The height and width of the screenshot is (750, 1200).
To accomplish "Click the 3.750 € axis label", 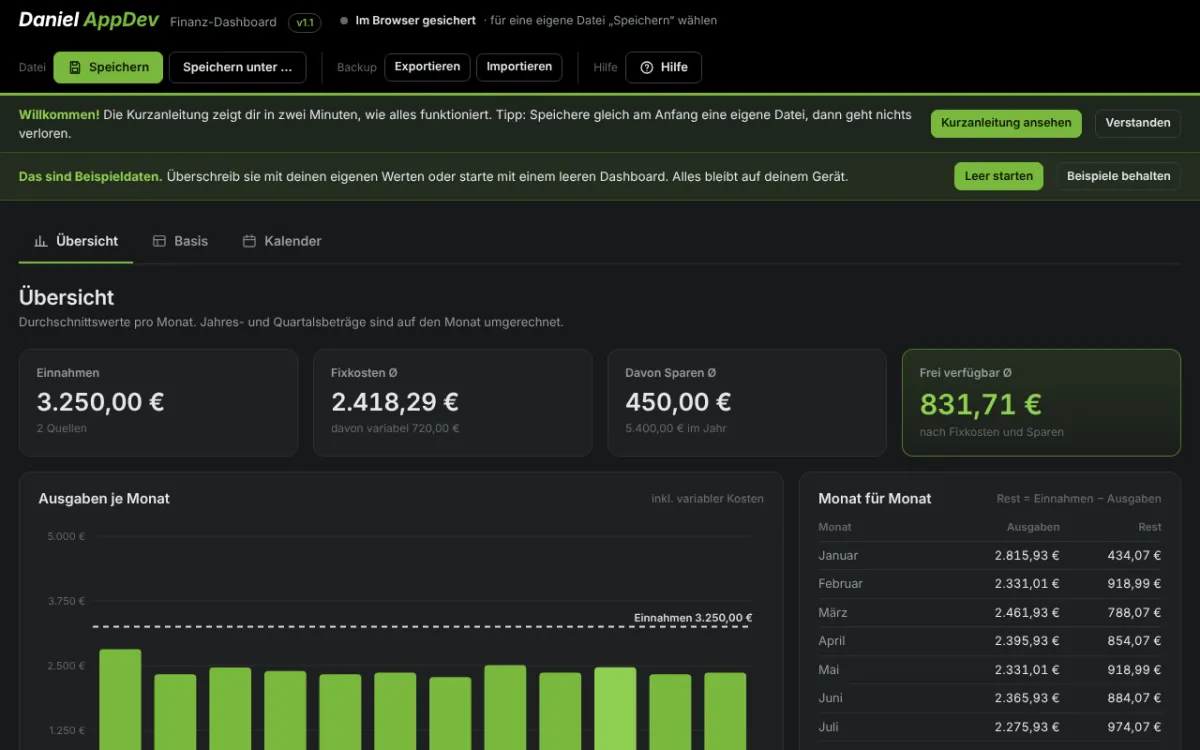I will pos(66,601).
